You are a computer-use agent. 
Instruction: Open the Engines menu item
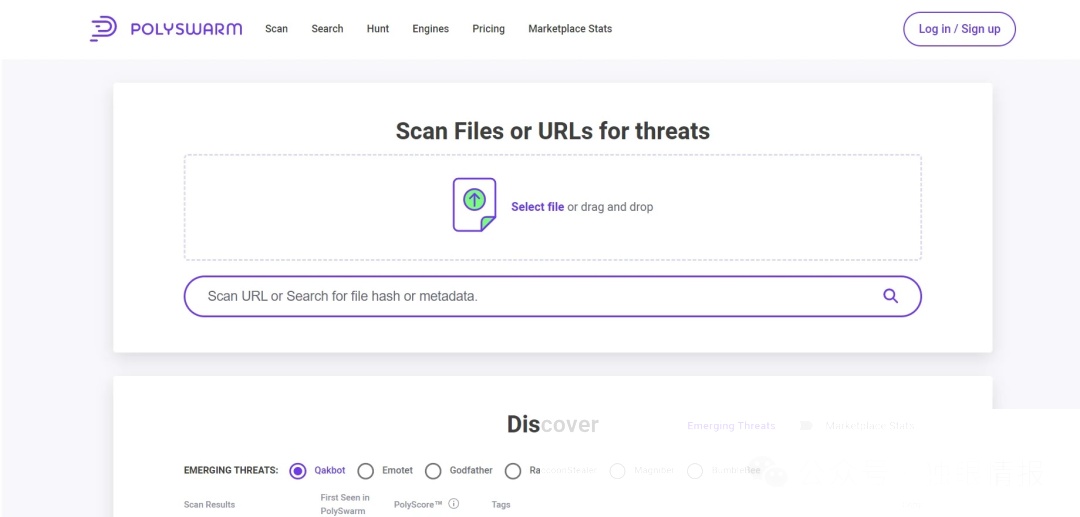pyautogui.click(x=430, y=29)
